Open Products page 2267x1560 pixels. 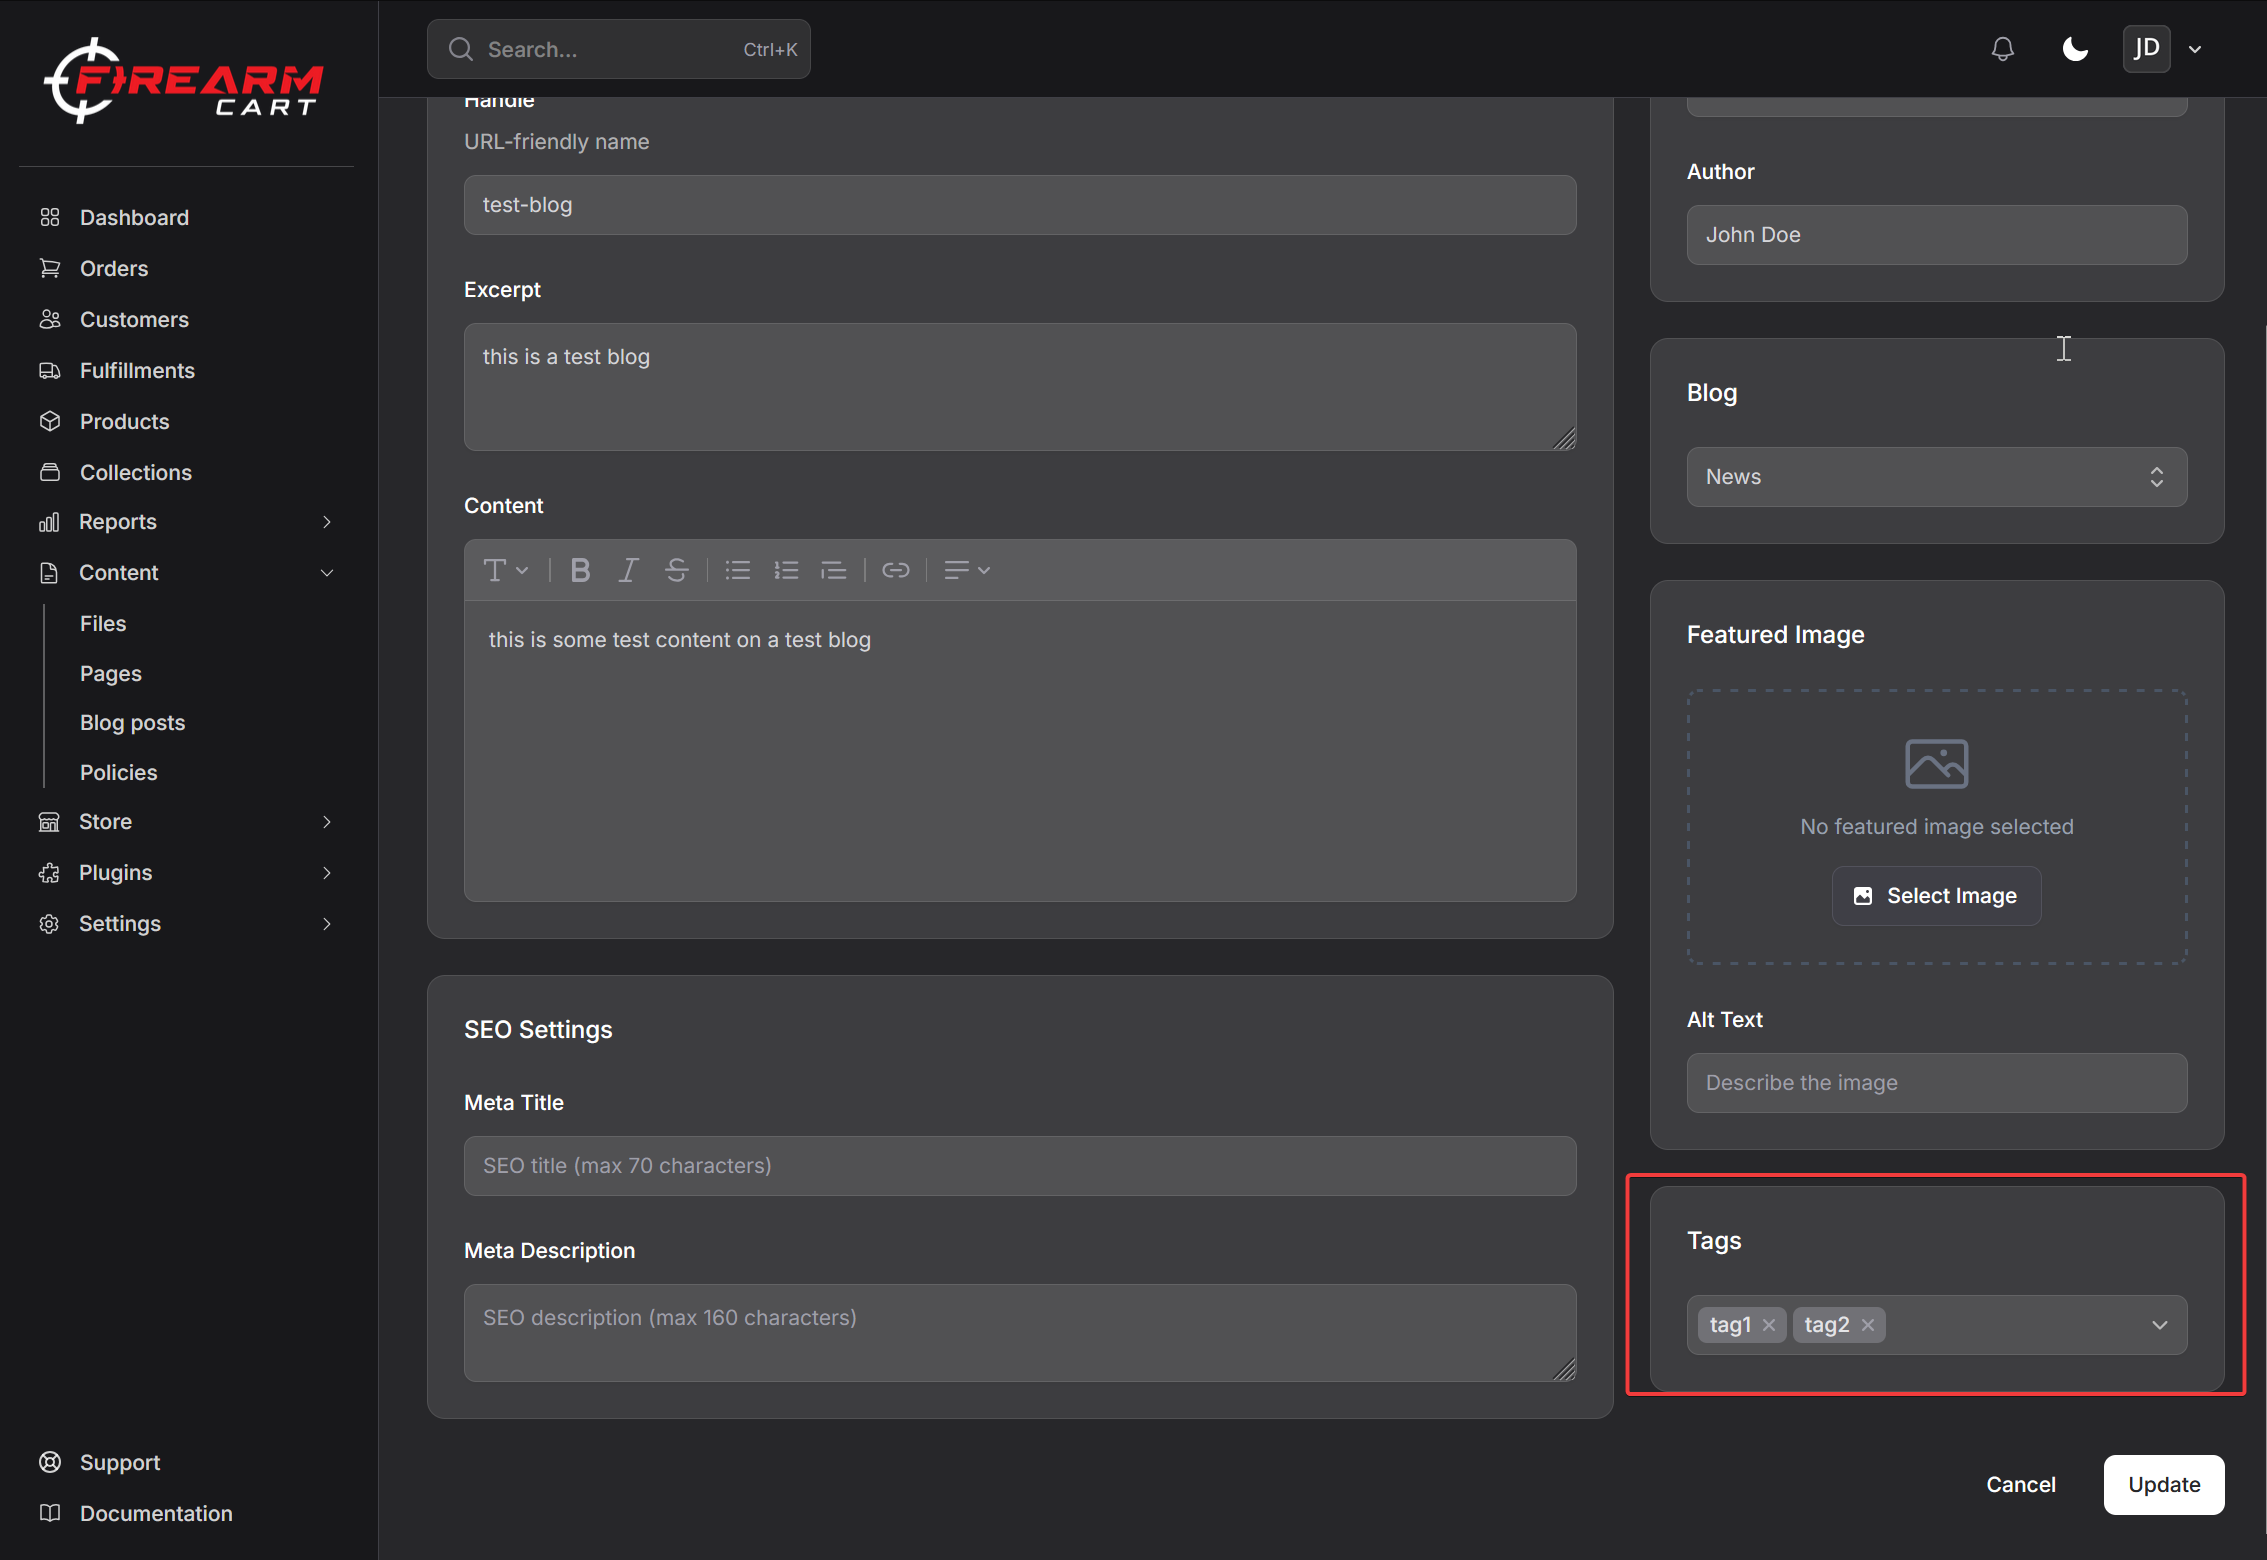pyautogui.click(x=124, y=421)
